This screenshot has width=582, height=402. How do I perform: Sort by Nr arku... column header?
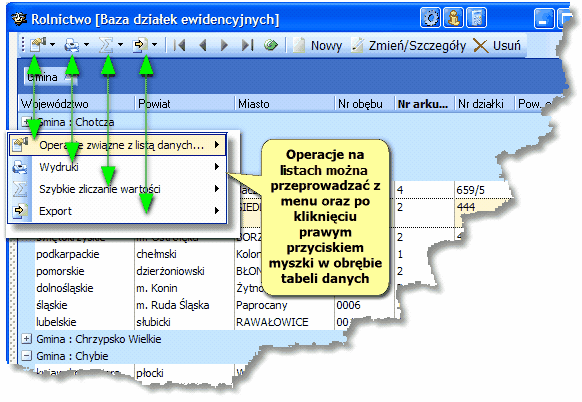tap(424, 104)
